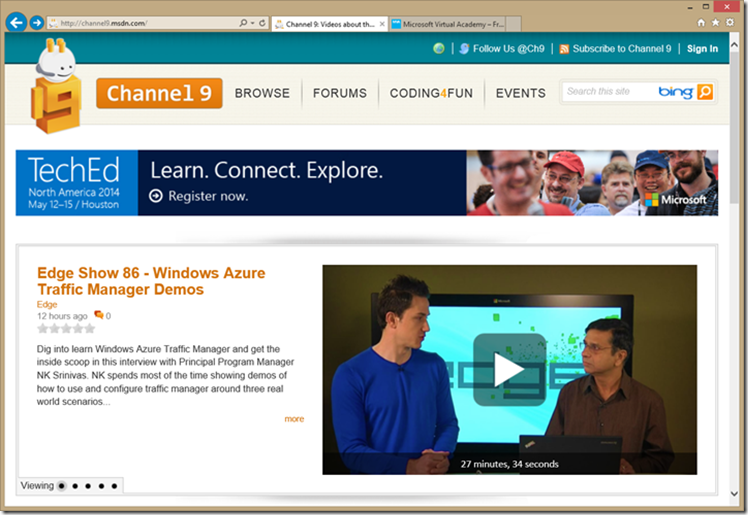This screenshot has height=515, width=748.
Task: Click the vertical scrollbar thumb
Action: (x=735, y=129)
